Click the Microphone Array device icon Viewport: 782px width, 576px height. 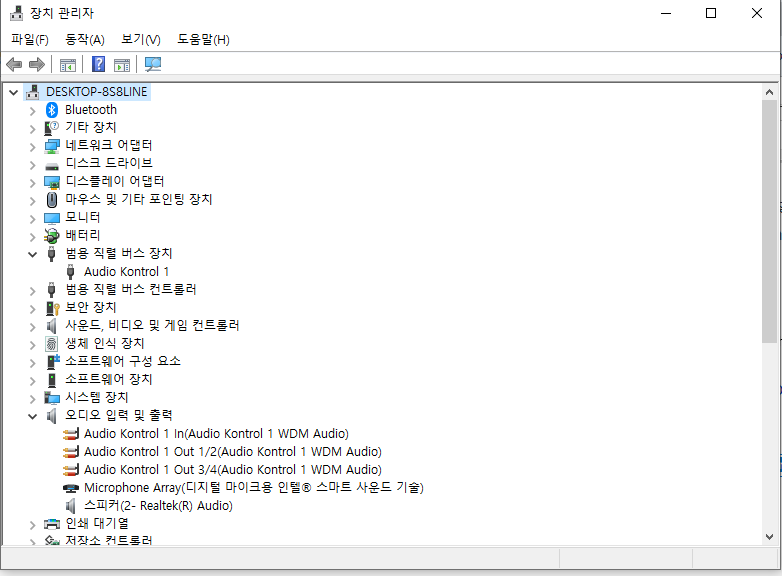coord(71,488)
